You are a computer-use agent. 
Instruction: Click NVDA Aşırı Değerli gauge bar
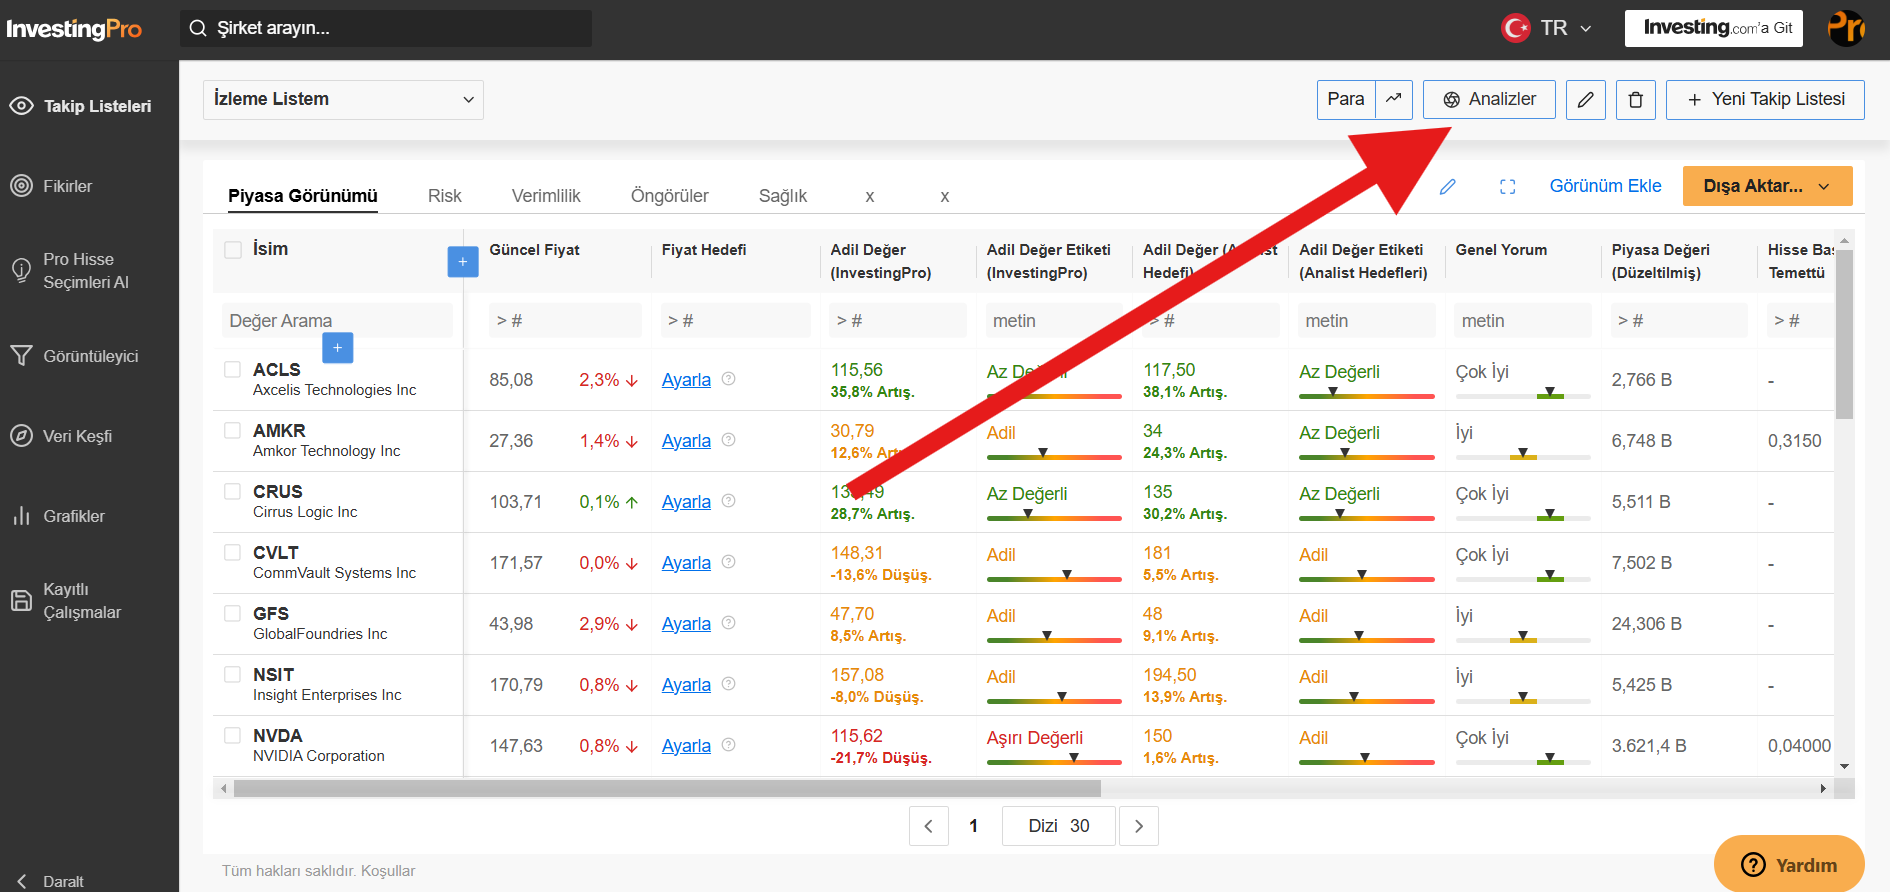click(x=1054, y=761)
